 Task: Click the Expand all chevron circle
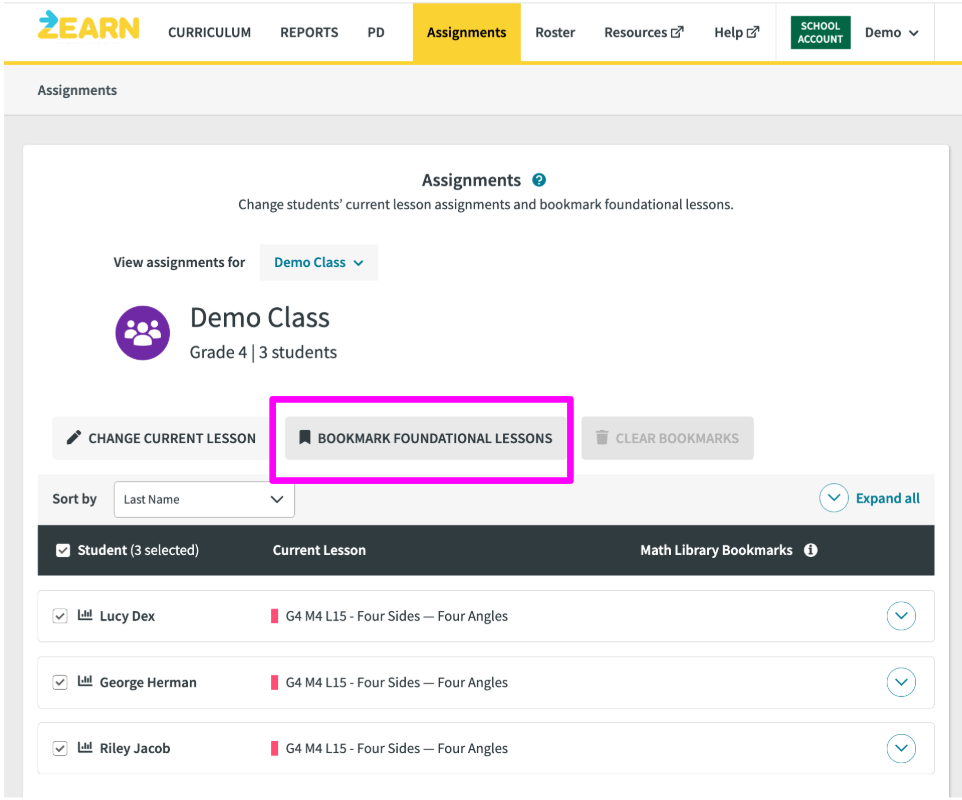(x=834, y=498)
